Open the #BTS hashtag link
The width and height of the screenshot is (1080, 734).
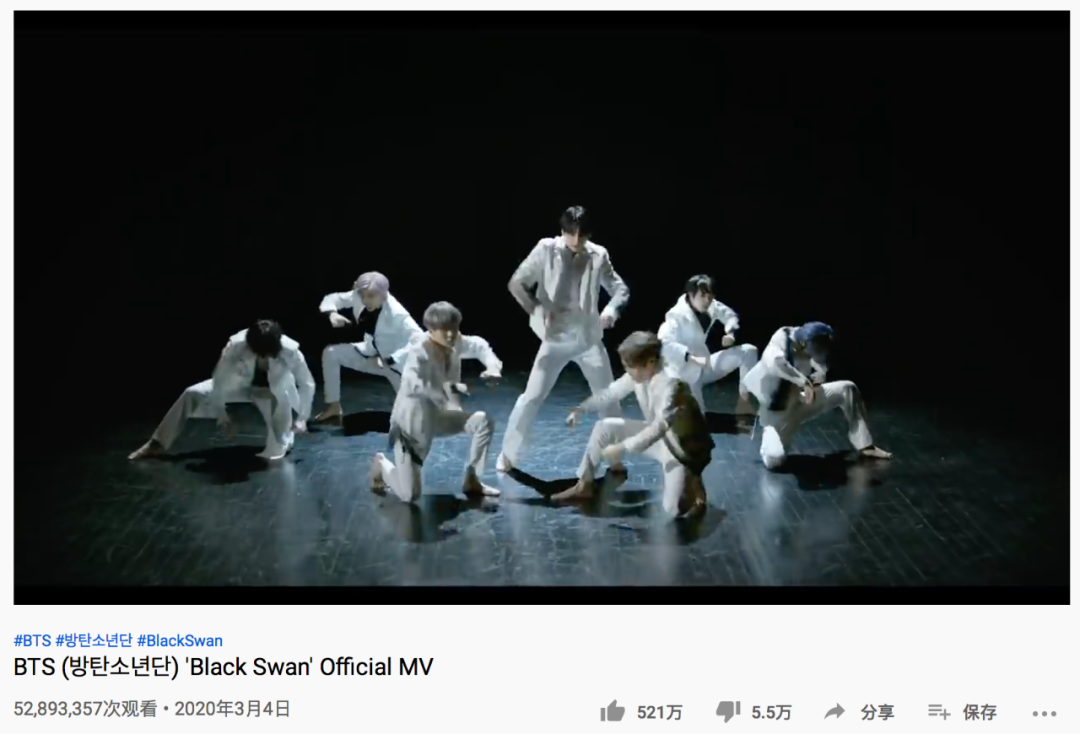(x=32, y=640)
